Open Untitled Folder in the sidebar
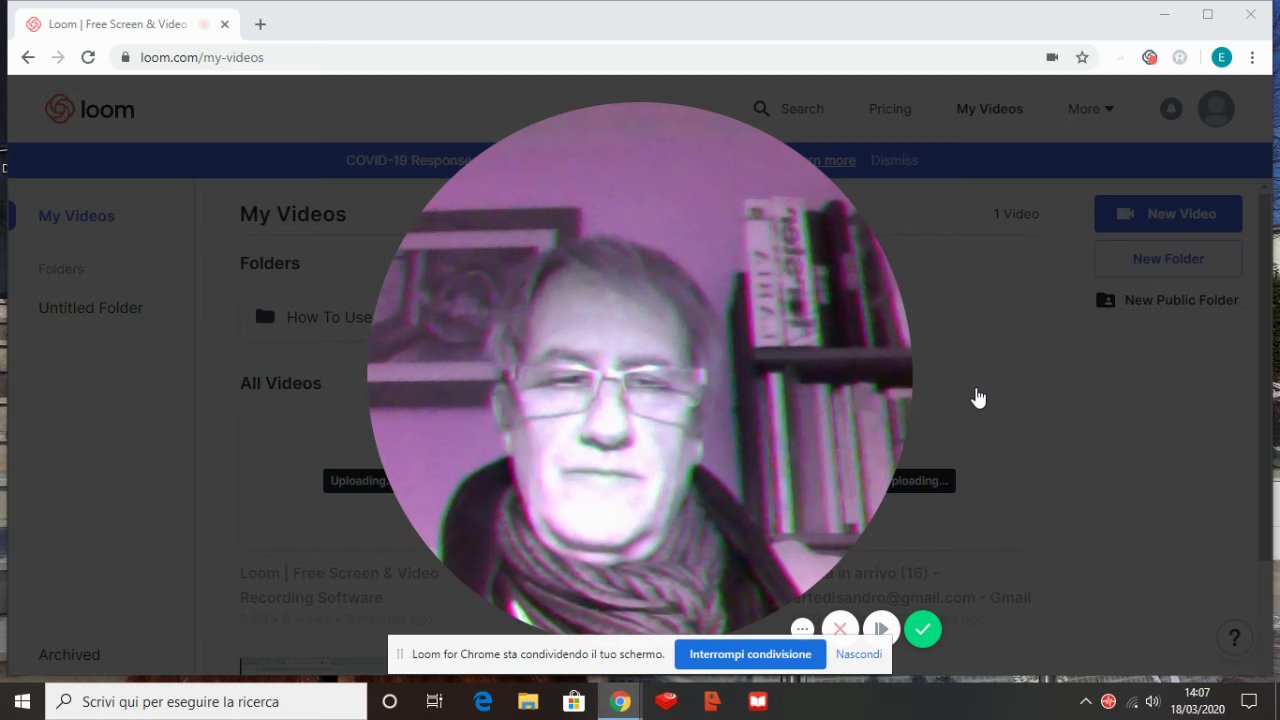This screenshot has height=720, width=1280. [90, 308]
